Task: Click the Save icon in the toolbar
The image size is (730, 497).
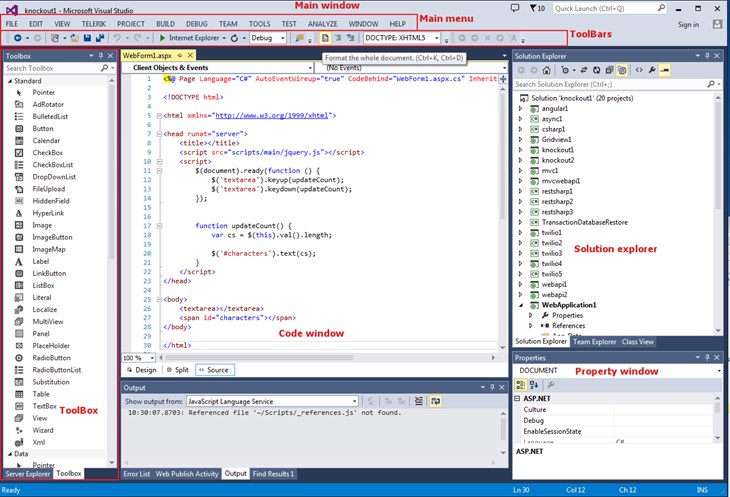Action: tap(87, 38)
